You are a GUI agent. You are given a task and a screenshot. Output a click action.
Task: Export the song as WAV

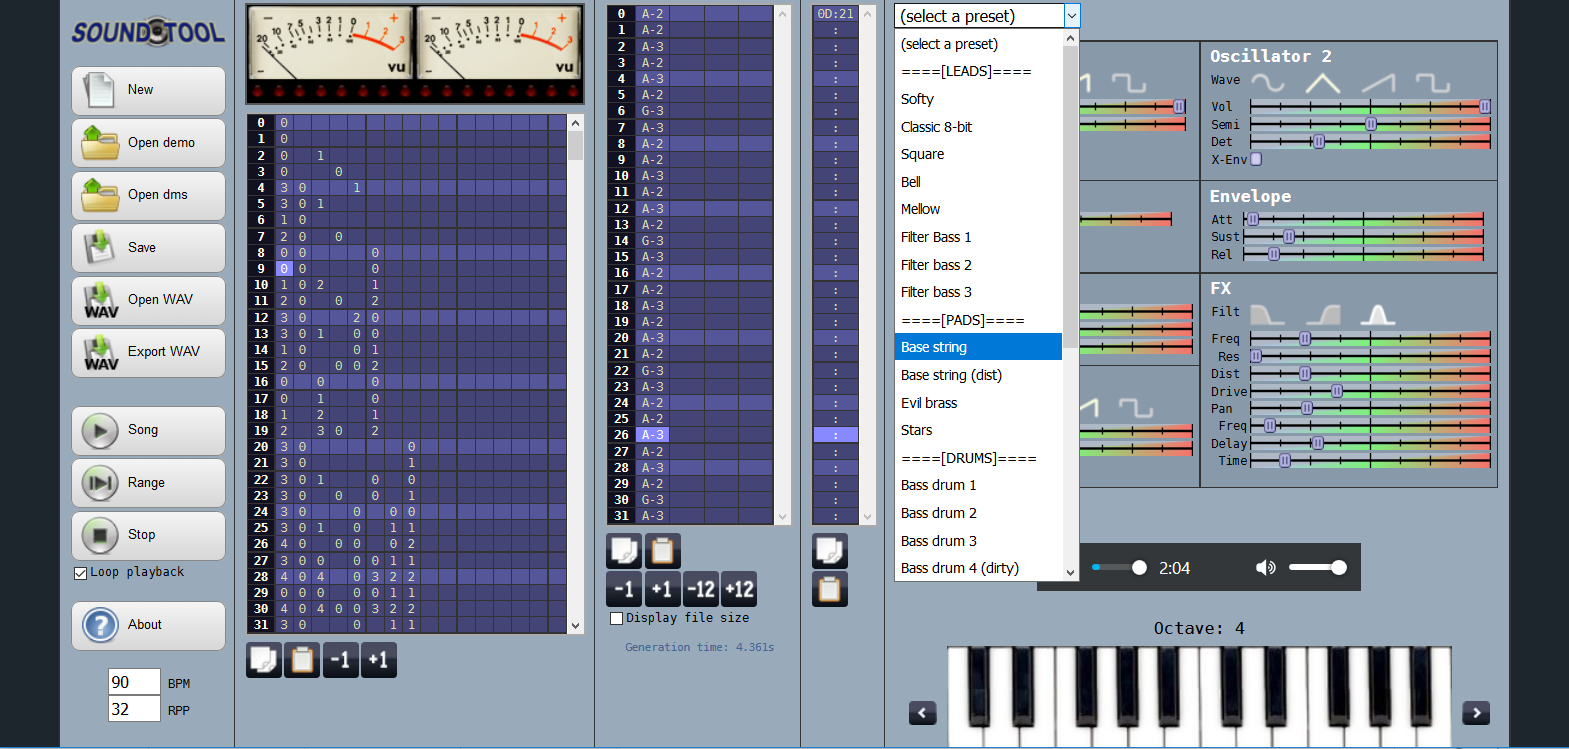(x=148, y=352)
